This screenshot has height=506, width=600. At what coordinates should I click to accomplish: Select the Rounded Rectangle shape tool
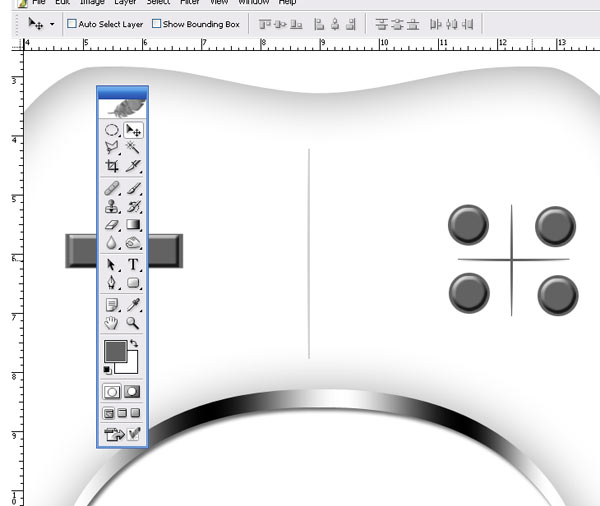[133, 283]
